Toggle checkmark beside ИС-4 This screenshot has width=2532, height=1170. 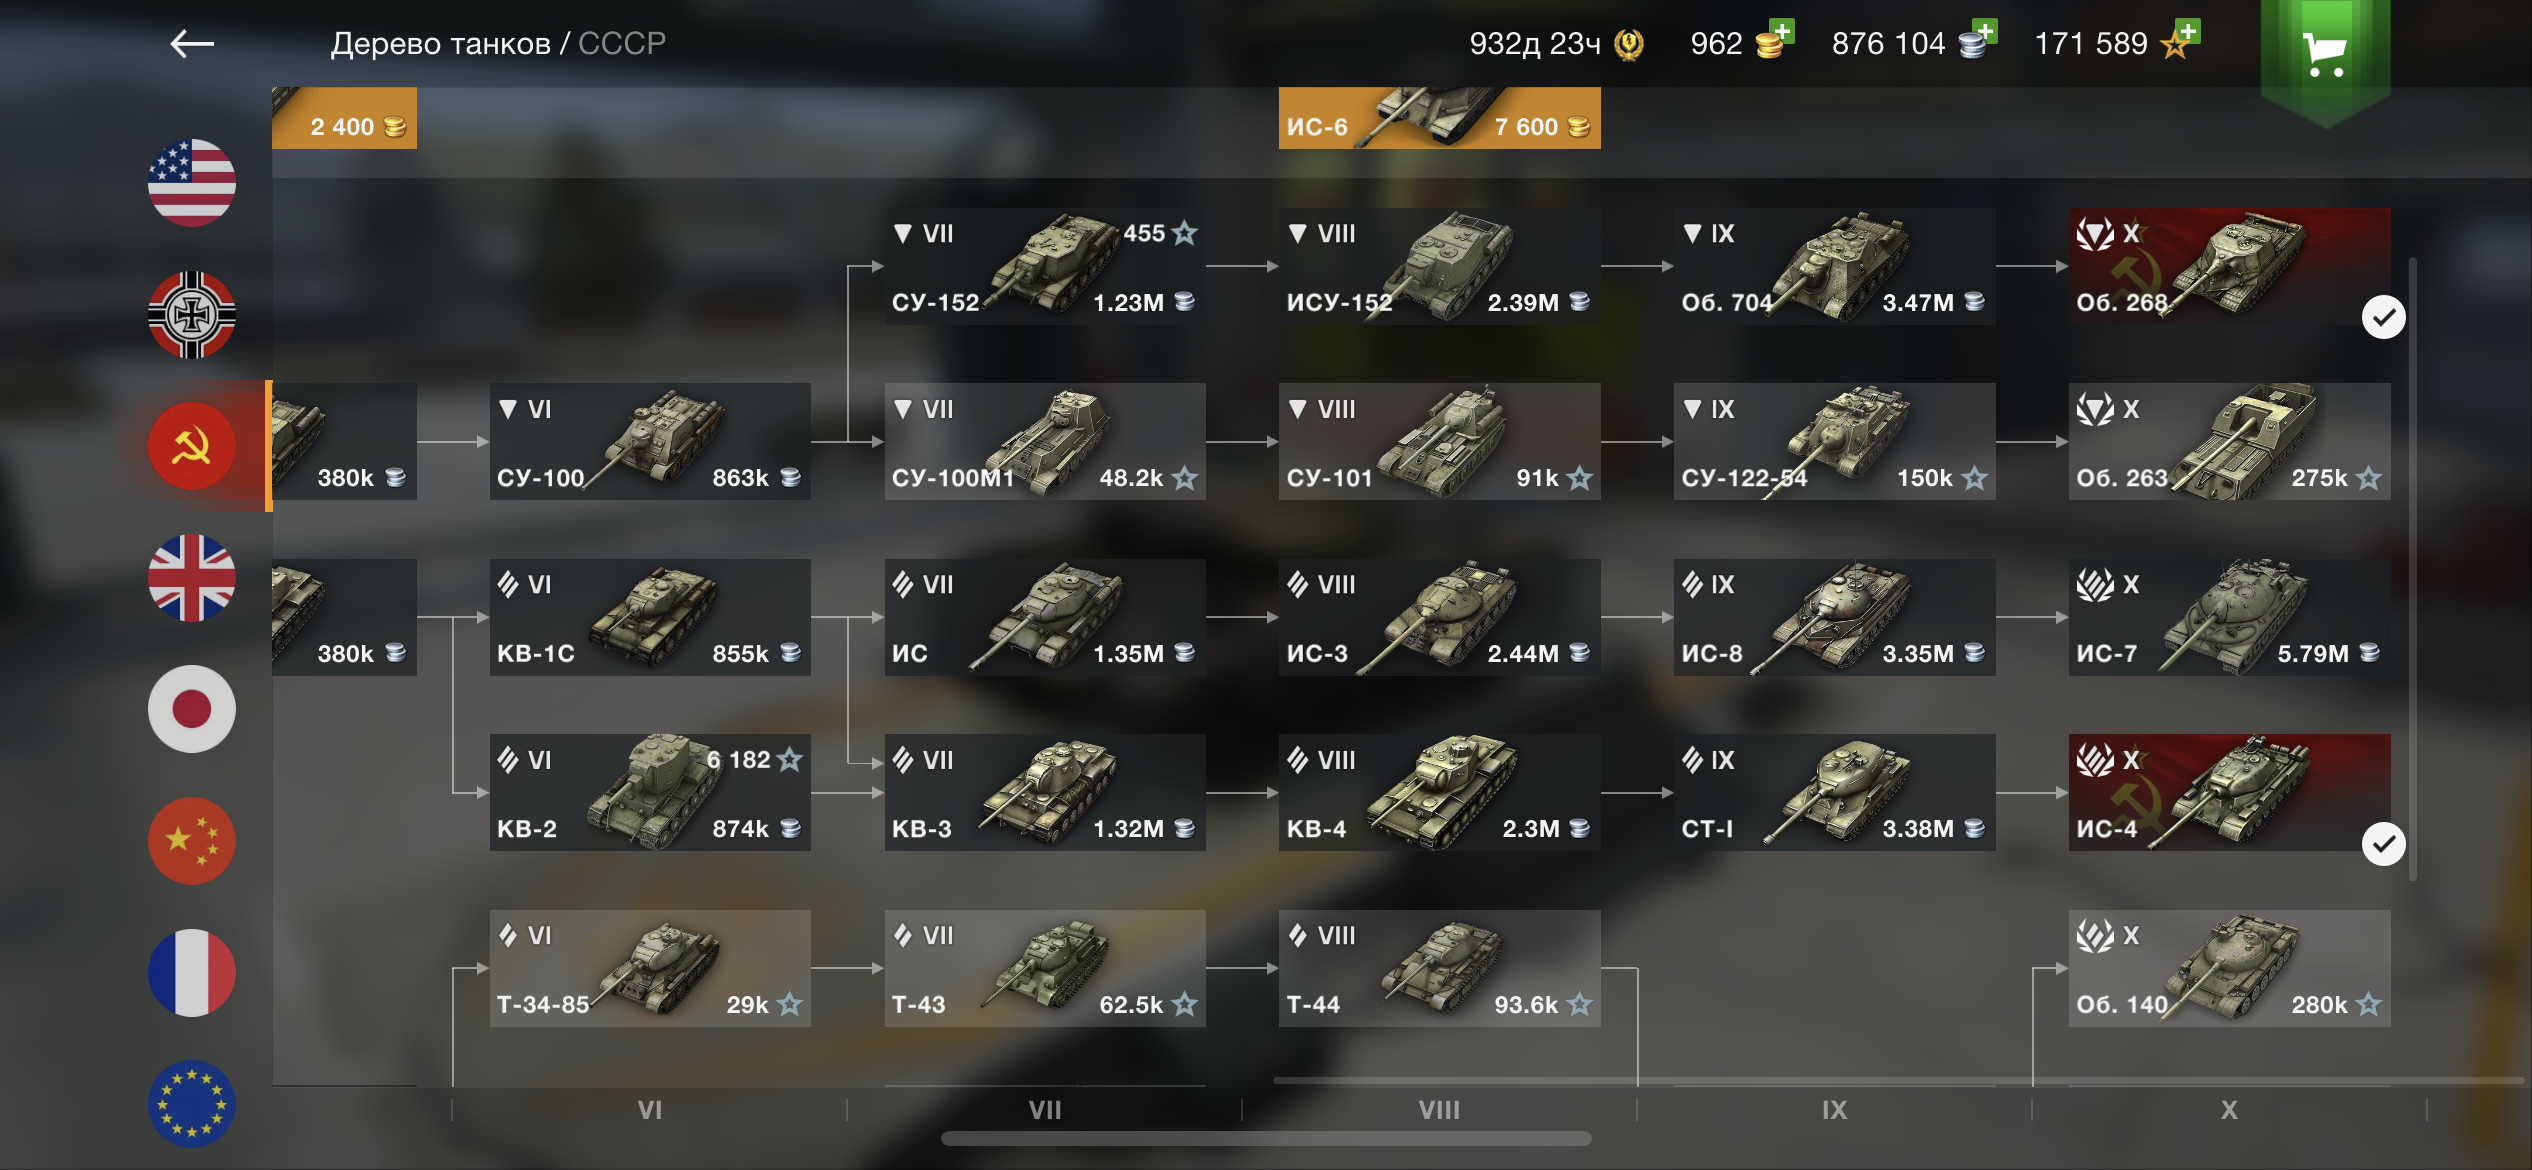tap(2384, 844)
